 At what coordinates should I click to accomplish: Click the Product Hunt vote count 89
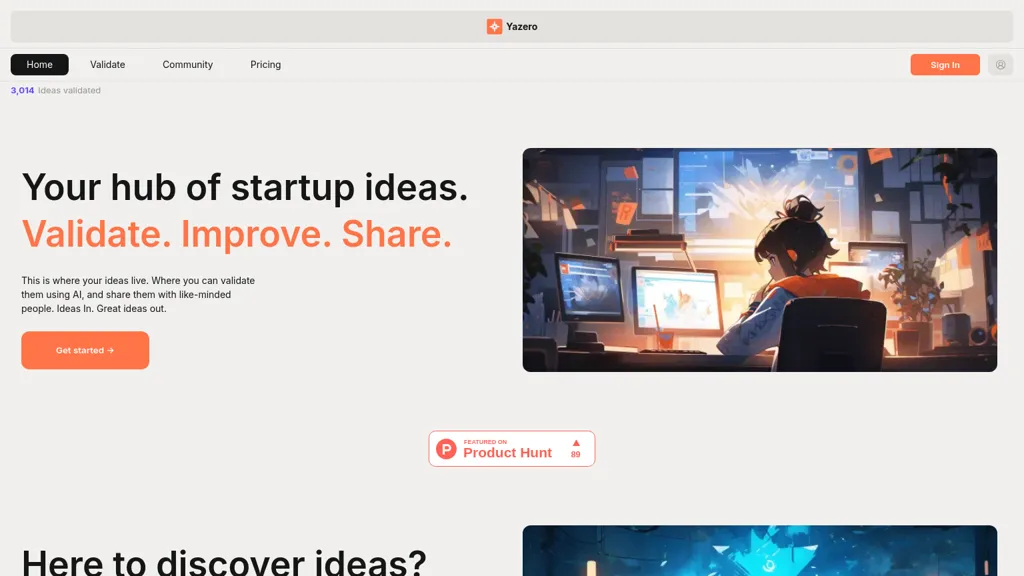click(575, 455)
